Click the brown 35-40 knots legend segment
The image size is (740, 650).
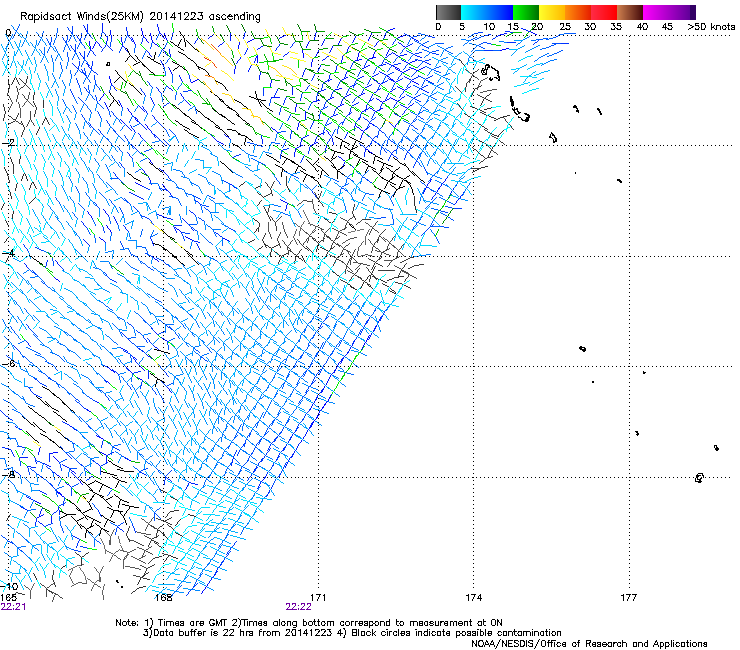pyautogui.click(x=630, y=12)
